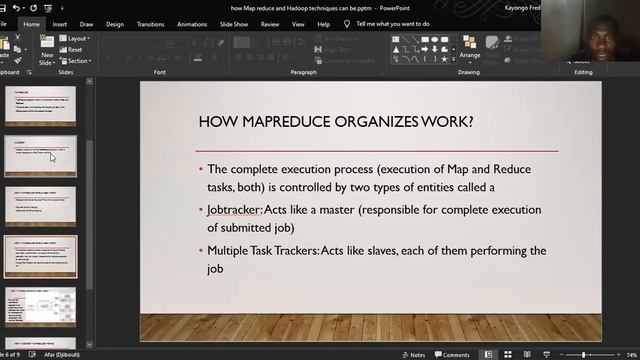
Task: Click the zoom in plus button
Action: [x=618, y=355]
